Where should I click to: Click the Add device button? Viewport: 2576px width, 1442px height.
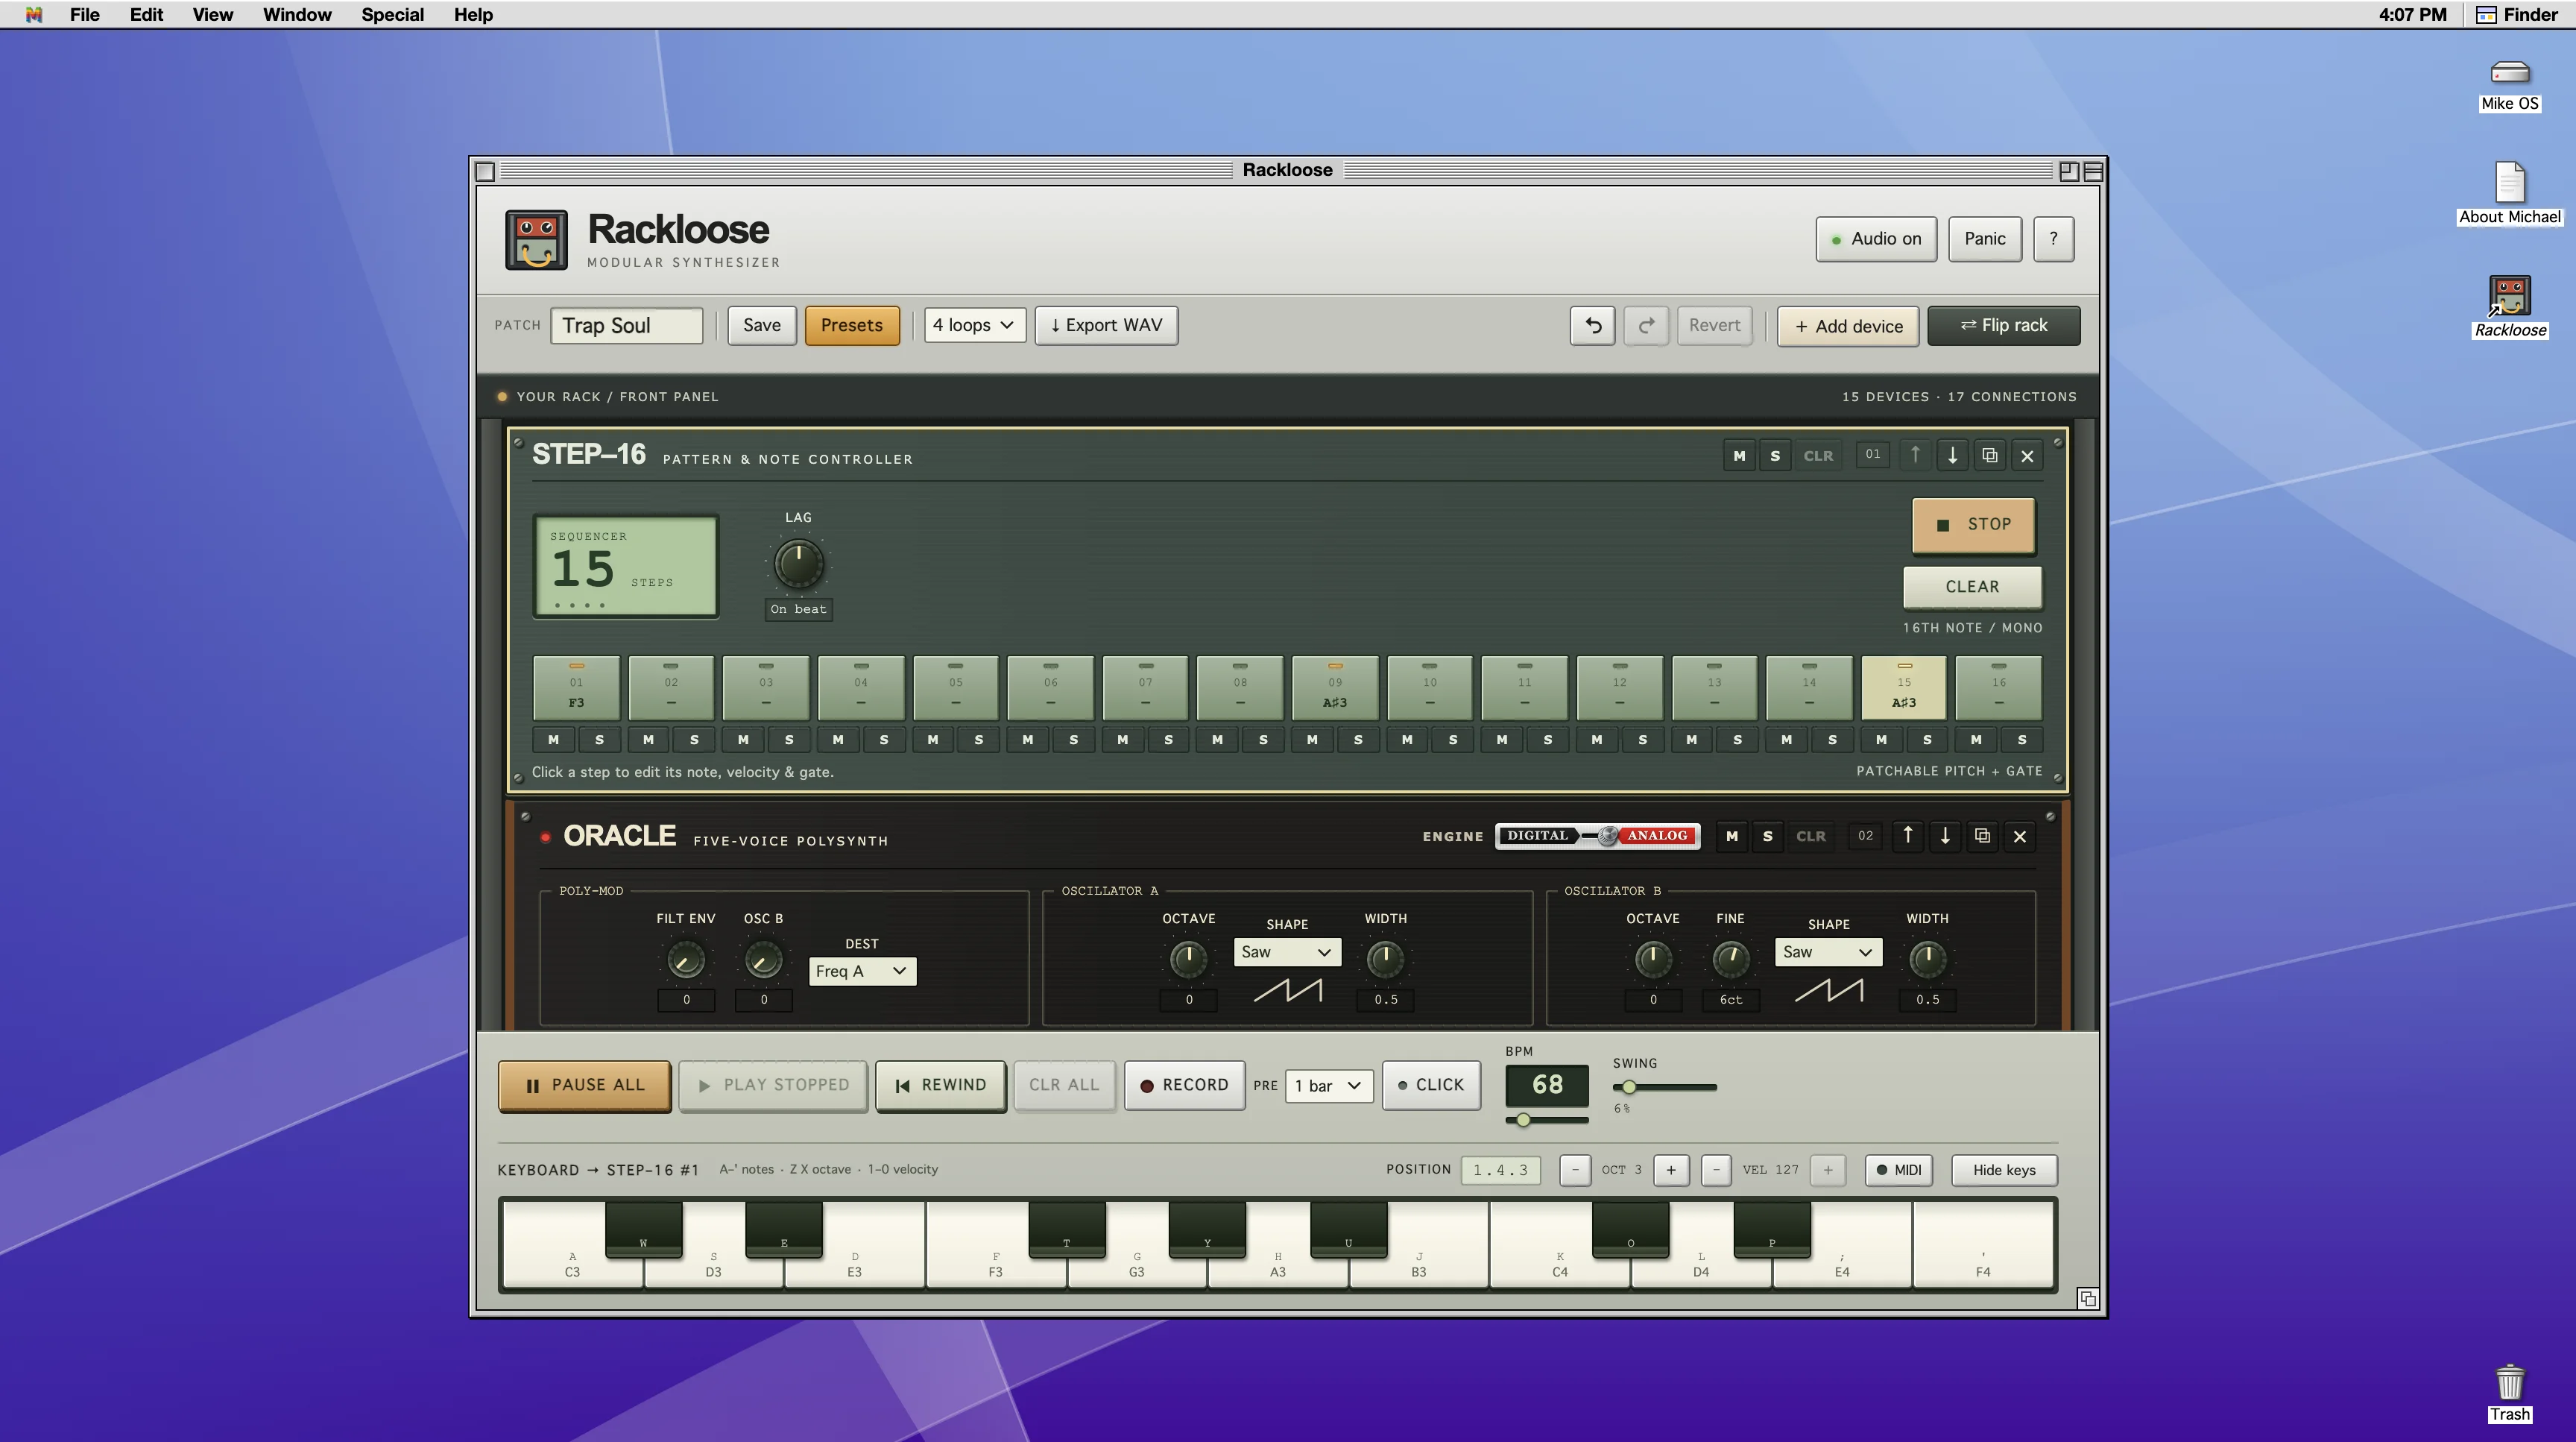tap(1848, 327)
